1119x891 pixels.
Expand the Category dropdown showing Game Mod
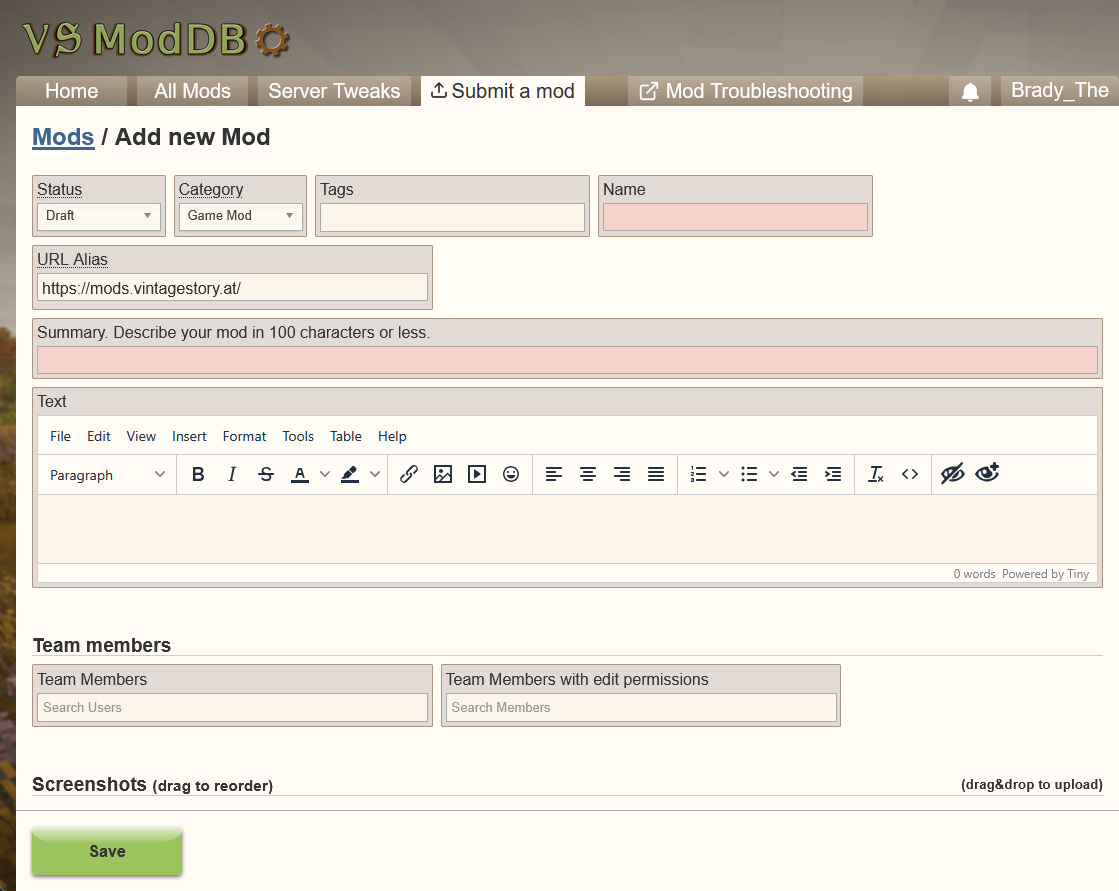click(240, 216)
